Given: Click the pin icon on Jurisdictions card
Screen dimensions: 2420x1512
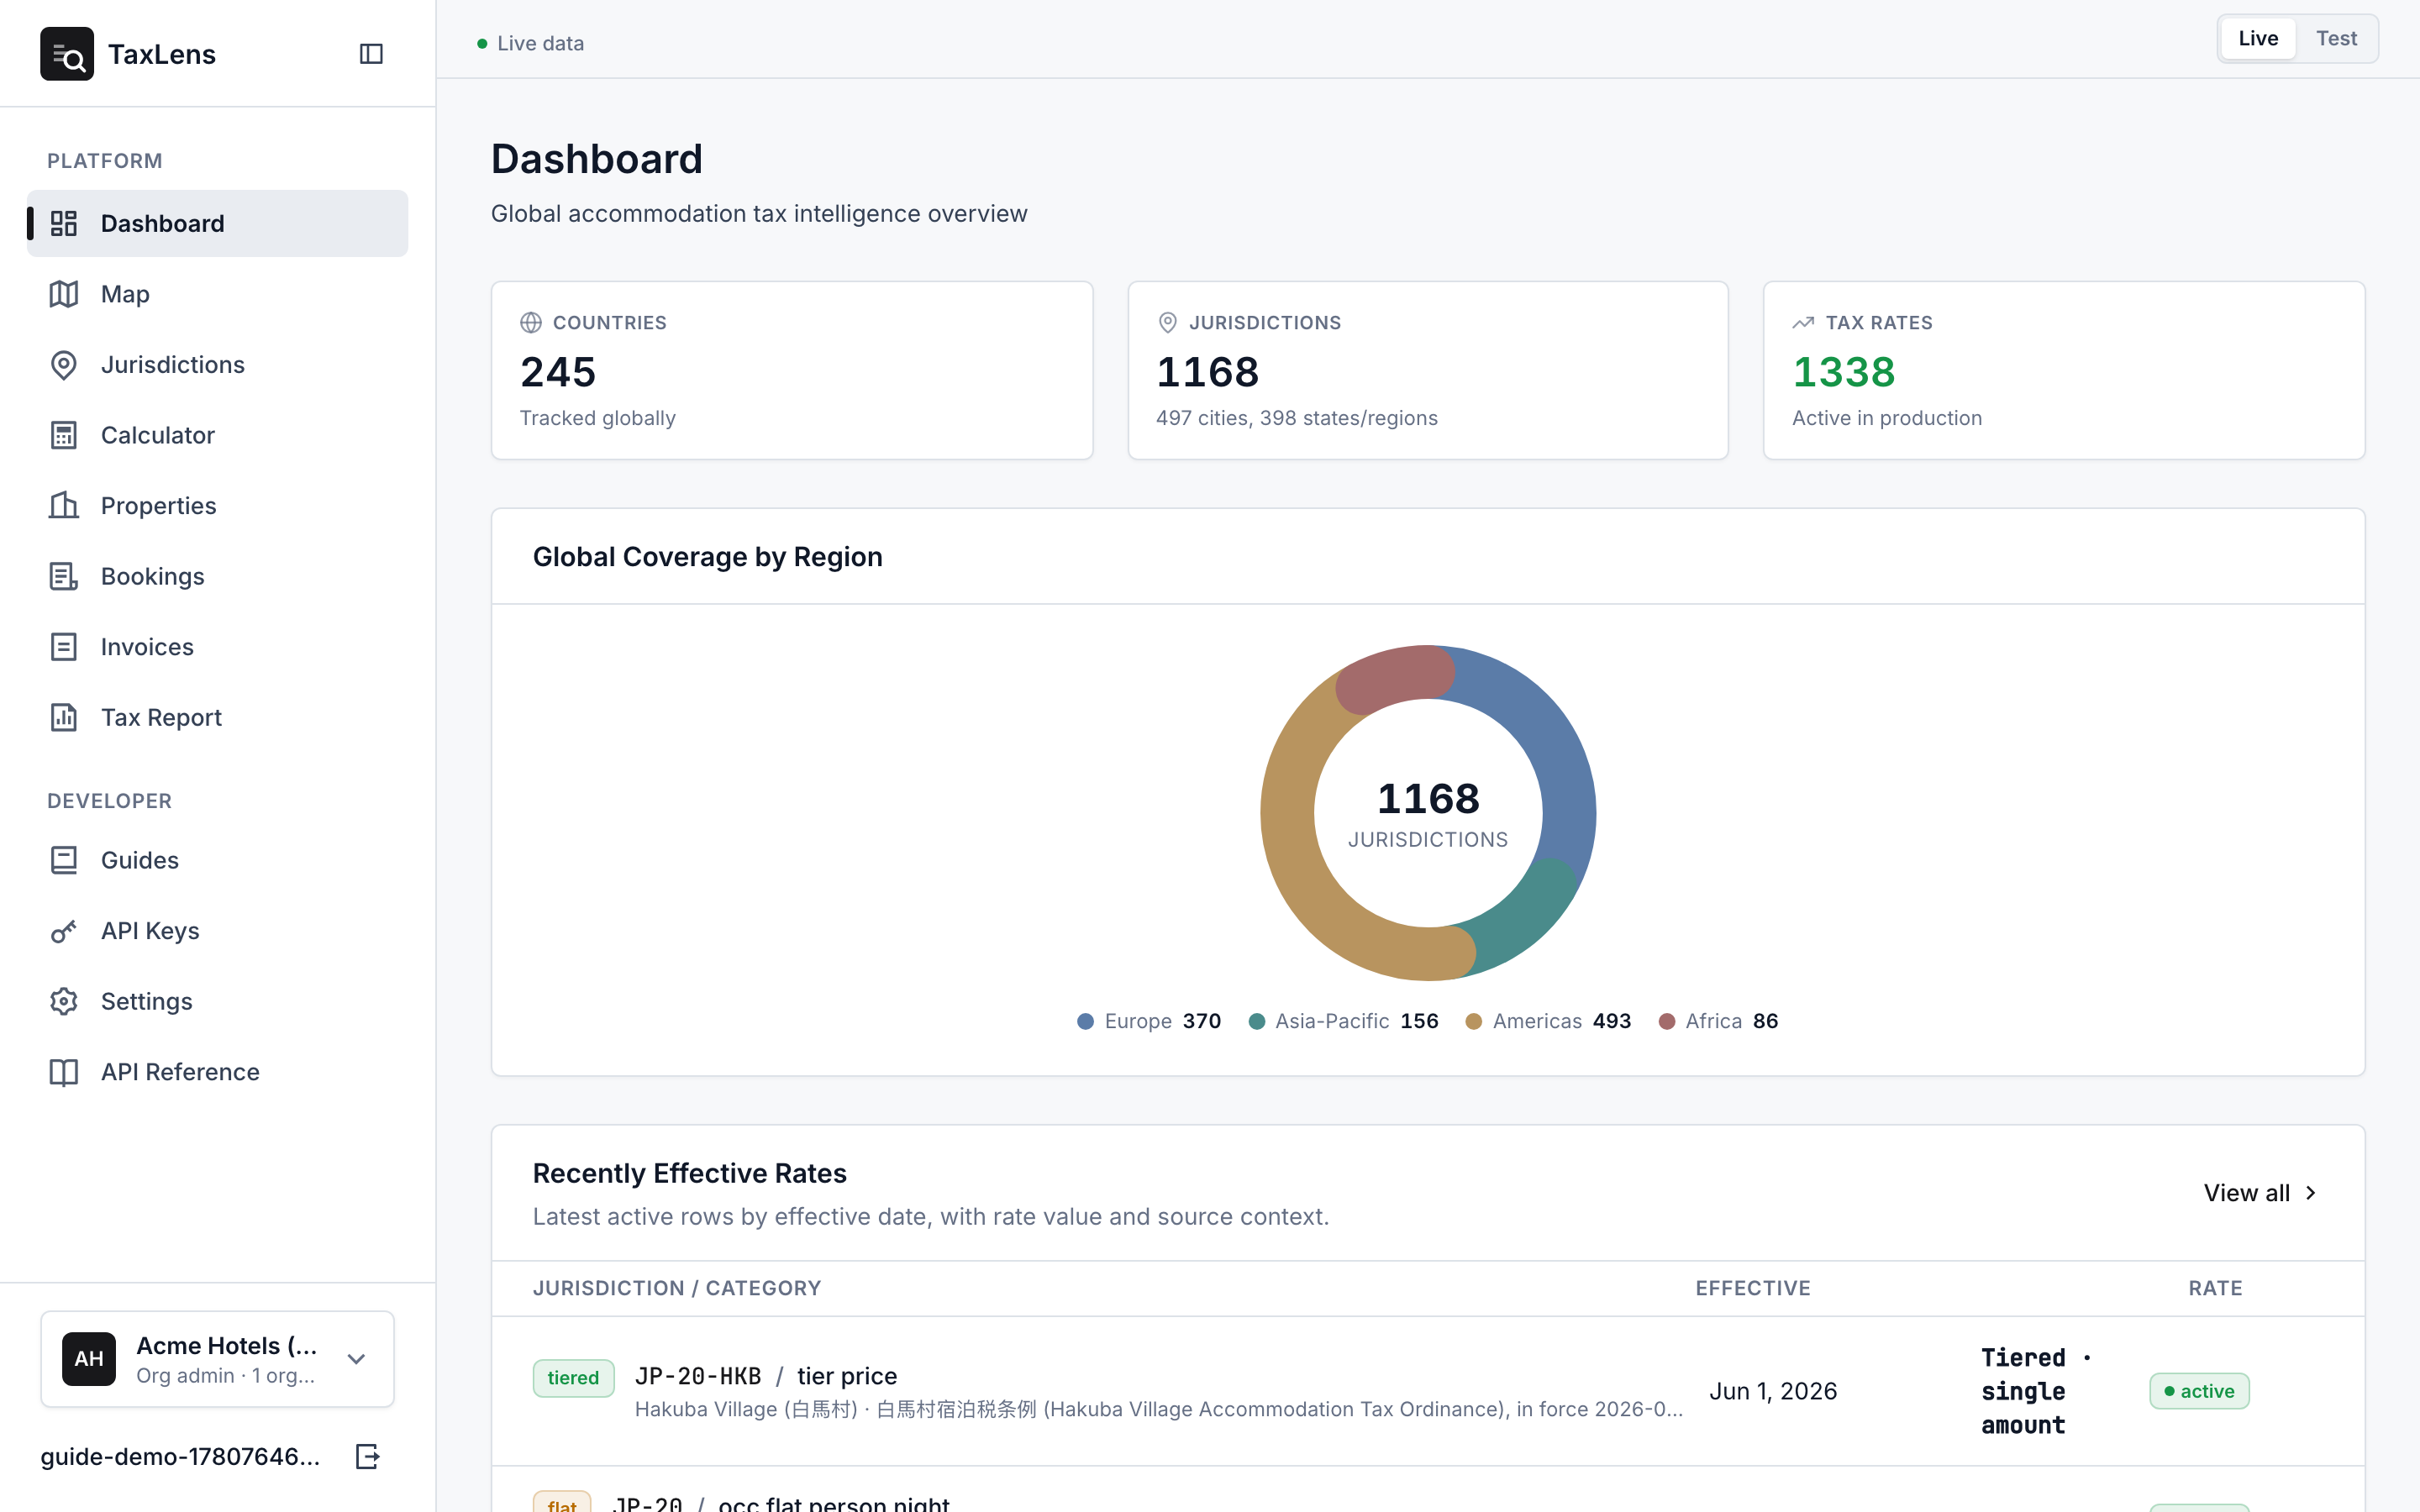Looking at the screenshot, I should click(x=1167, y=323).
